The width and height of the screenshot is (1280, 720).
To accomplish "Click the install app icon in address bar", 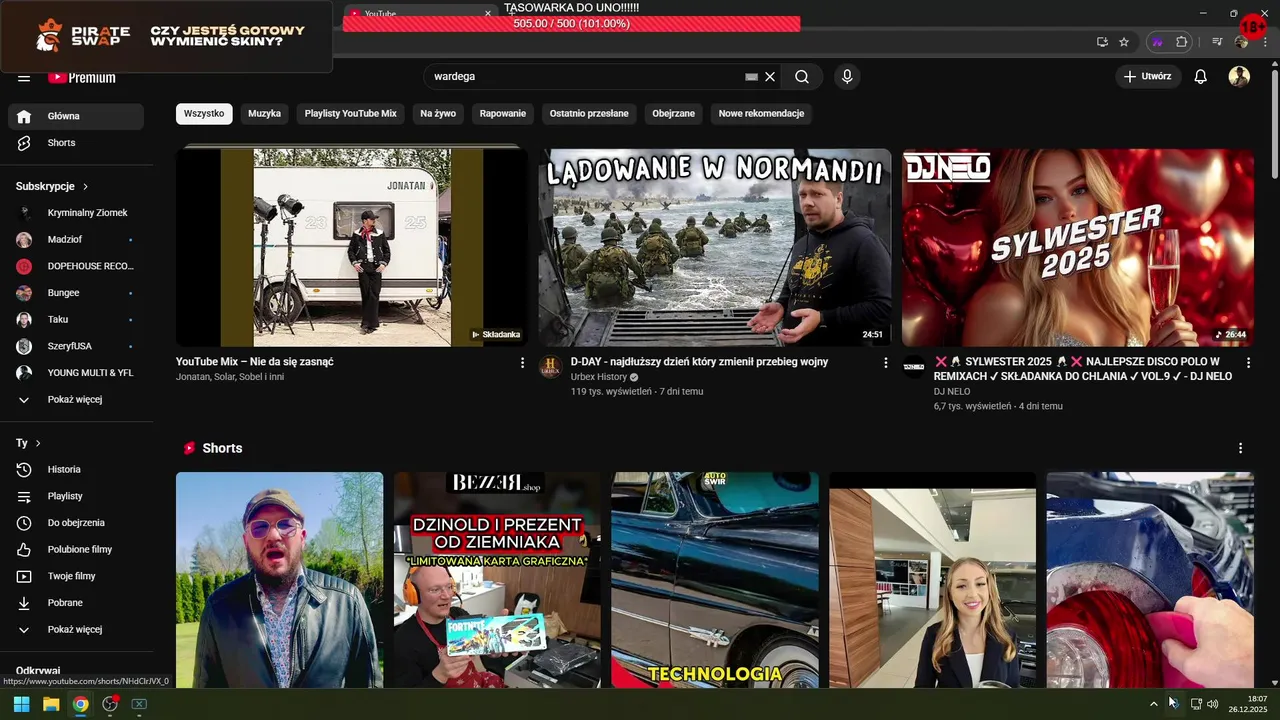I will pyautogui.click(x=1102, y=42).
